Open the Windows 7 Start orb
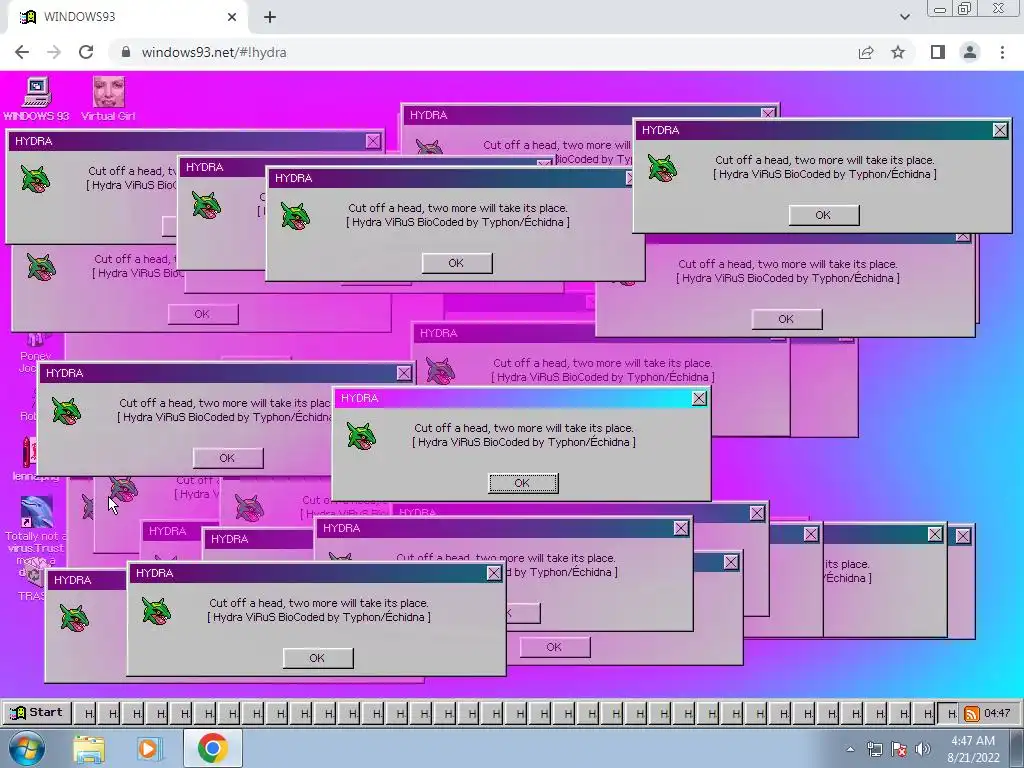 [26, 749]
